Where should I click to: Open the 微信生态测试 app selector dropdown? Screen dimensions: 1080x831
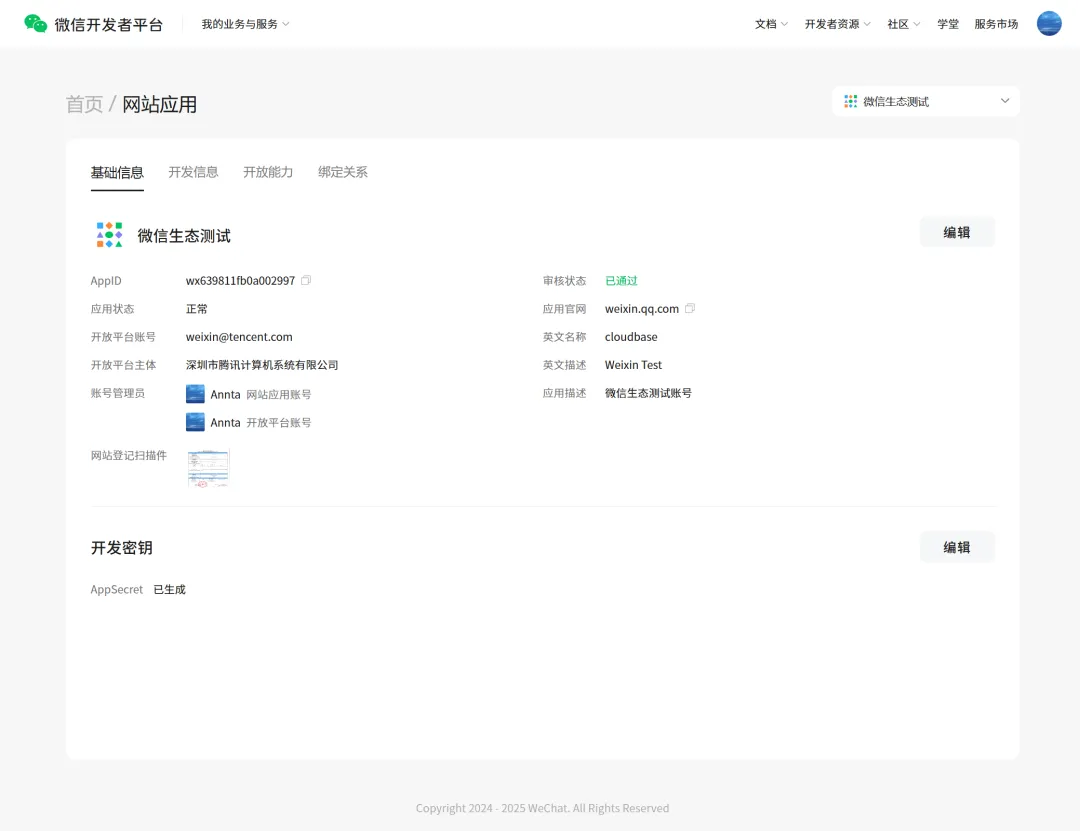click(926, 101)
